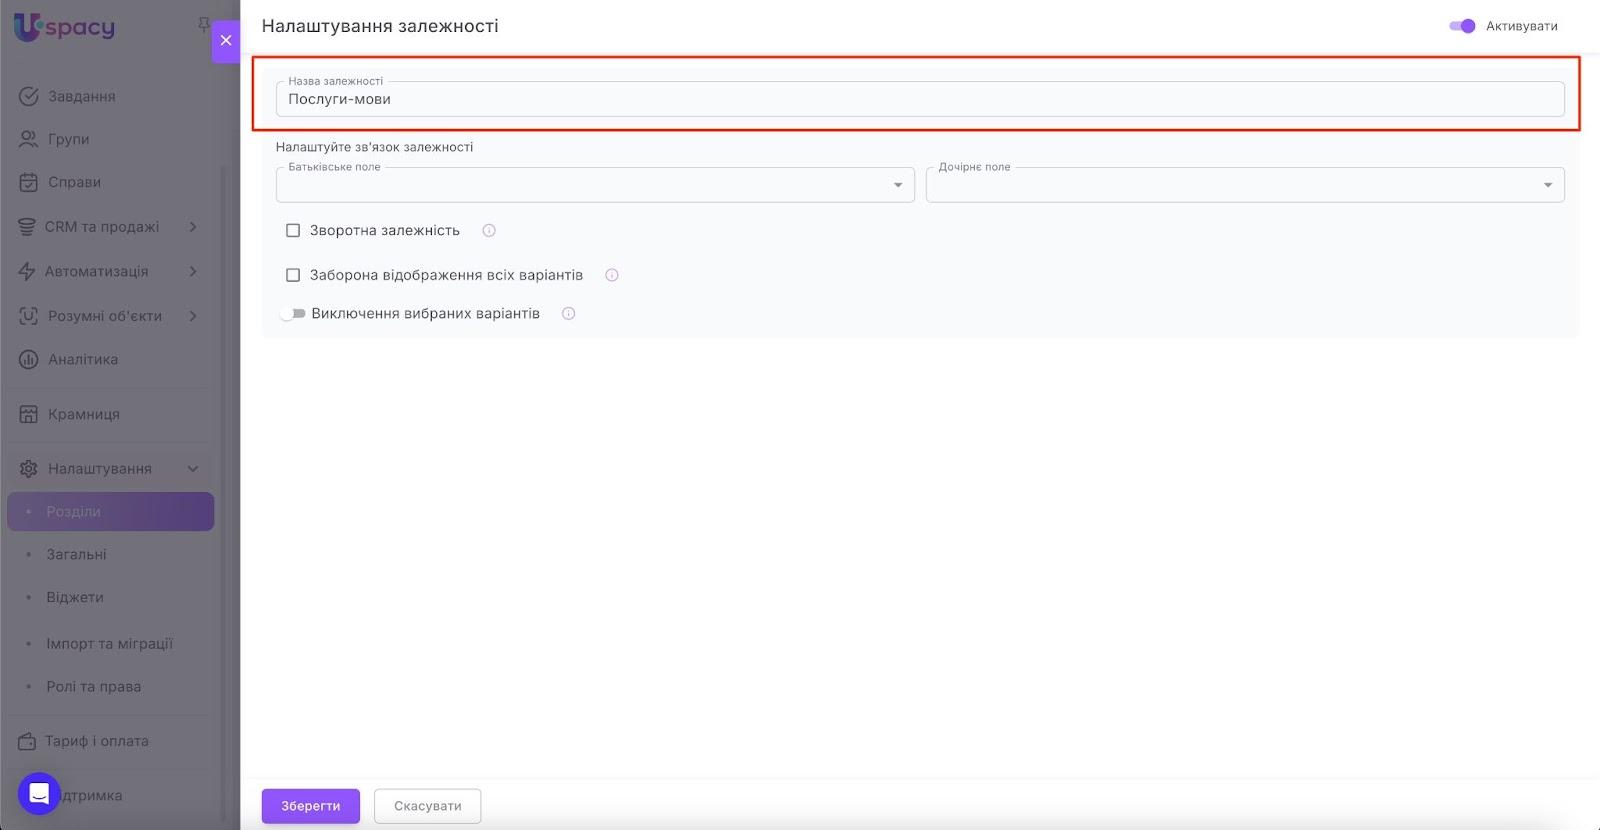Image resolution: width=1600 pixels, height=830 pixels.
Task: Collapse the Налаштування section chevron
Action: coord(193,468)
